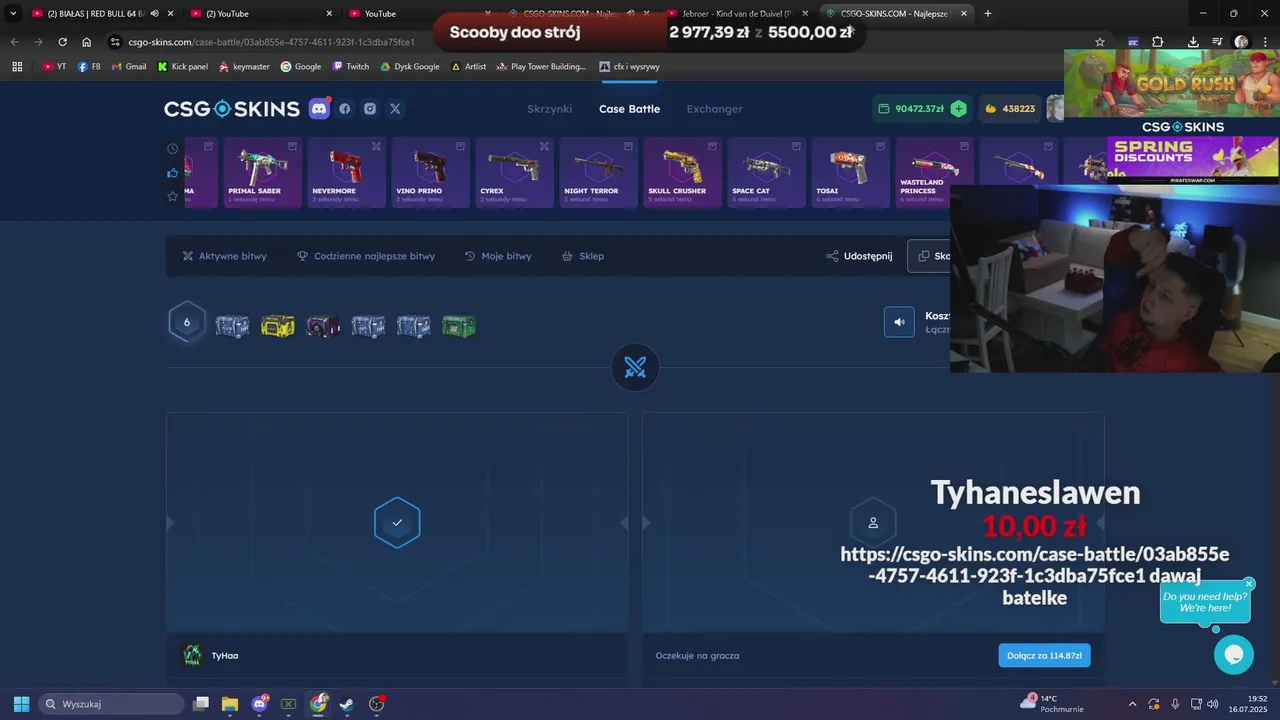Click the CSGO-SKINS logo
The height and width of the screenshot is (720, 1280).
[x=232, y=109]
